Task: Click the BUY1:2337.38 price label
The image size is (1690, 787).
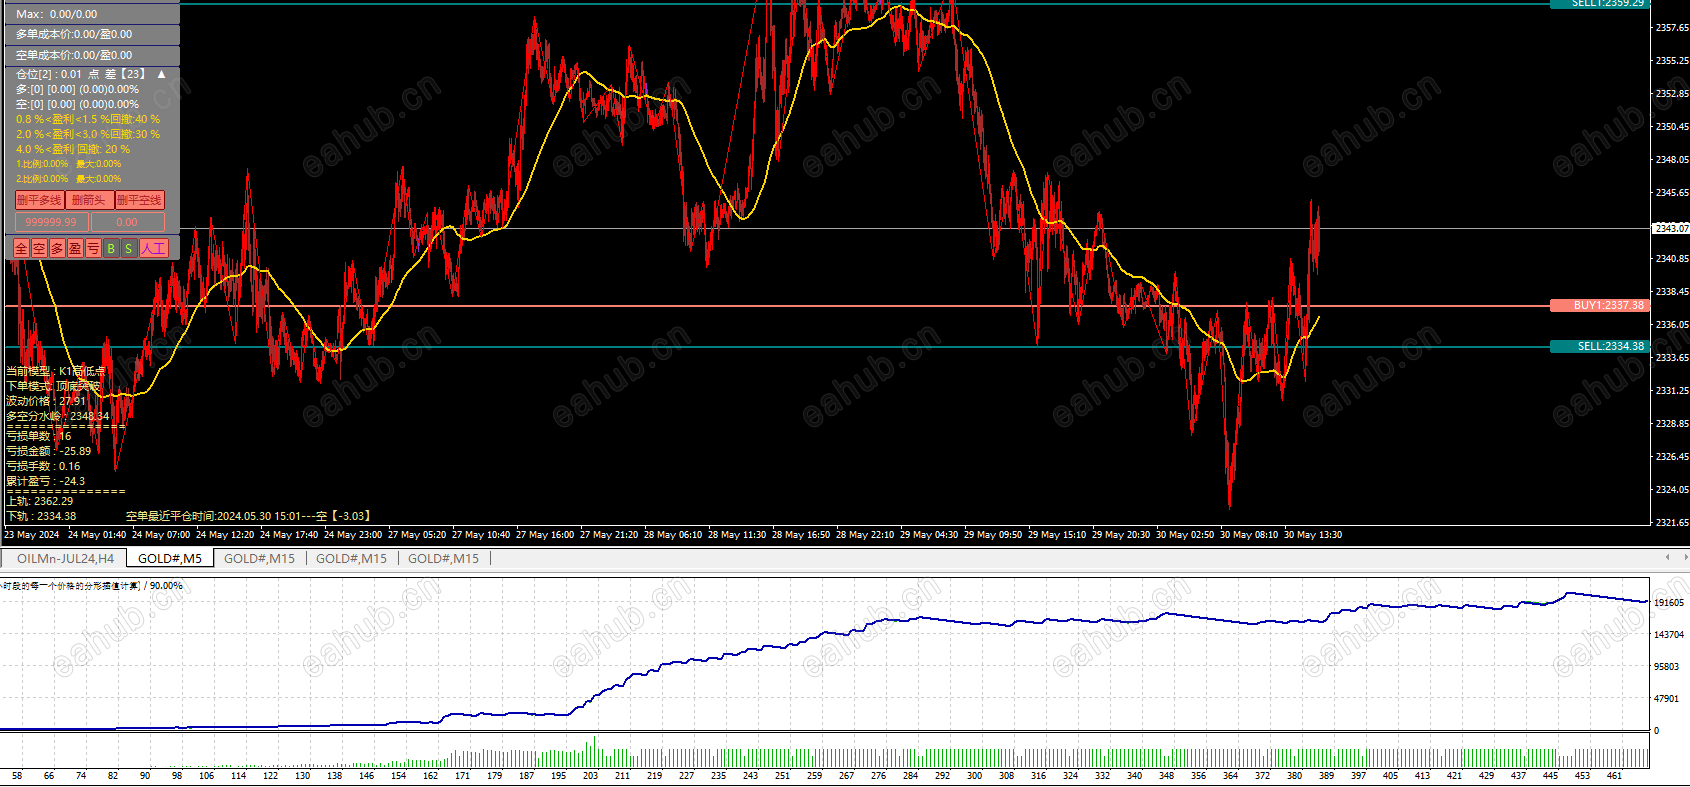Action: pyautogui.click(x=1600, y=306)
